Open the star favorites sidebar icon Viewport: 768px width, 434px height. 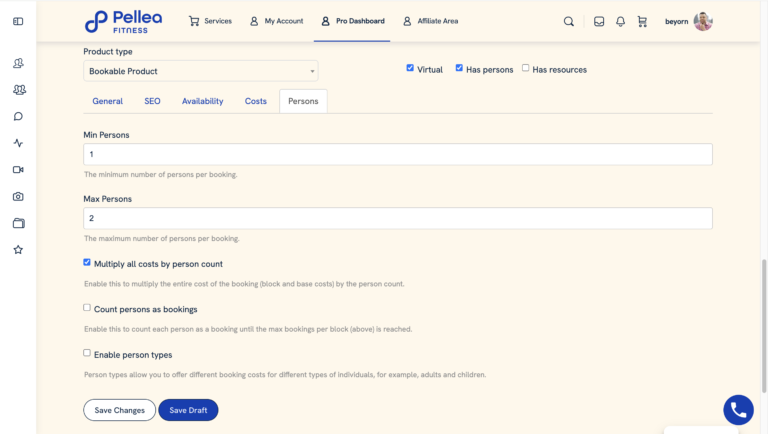coord(18,250)
